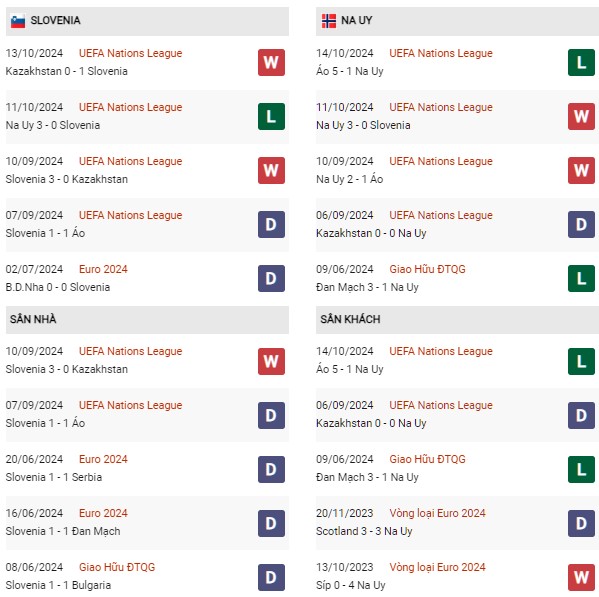This screenshot has height=597, width=599.
Task: Open UEFA Nations League link dated 13/10/2024
Action: point(130,53)
